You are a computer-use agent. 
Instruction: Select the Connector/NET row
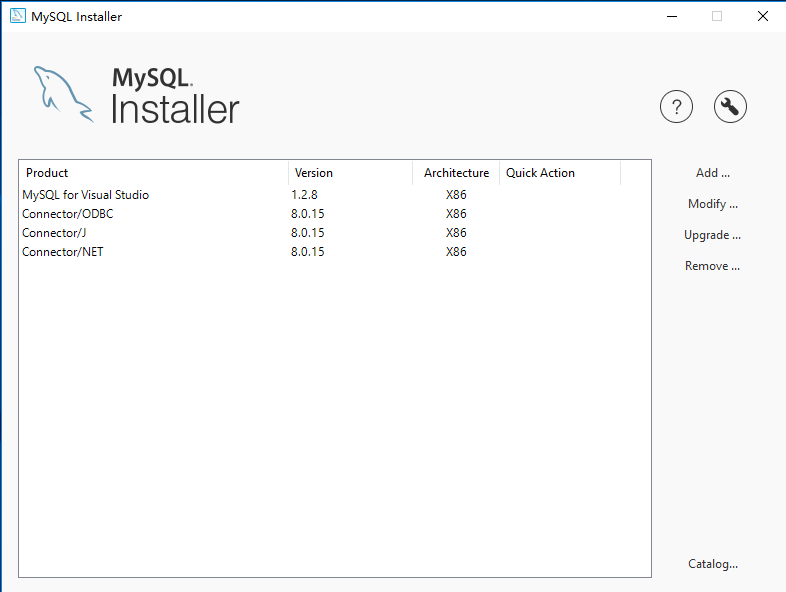point(335,252)
